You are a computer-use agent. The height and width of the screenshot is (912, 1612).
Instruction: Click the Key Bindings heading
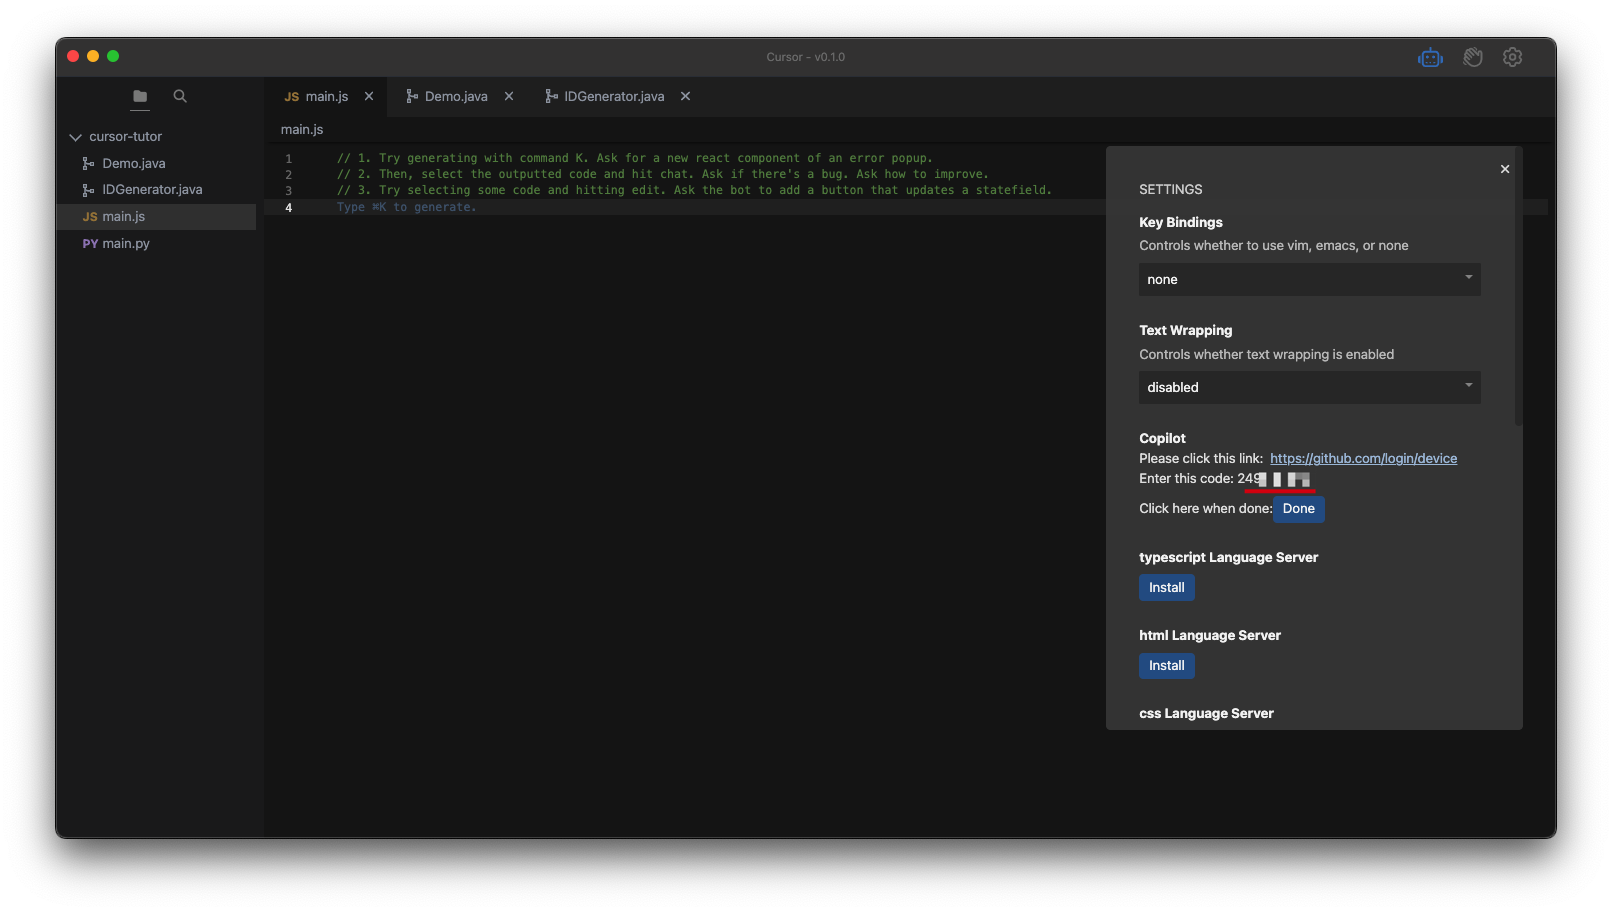coord(1180,222)
